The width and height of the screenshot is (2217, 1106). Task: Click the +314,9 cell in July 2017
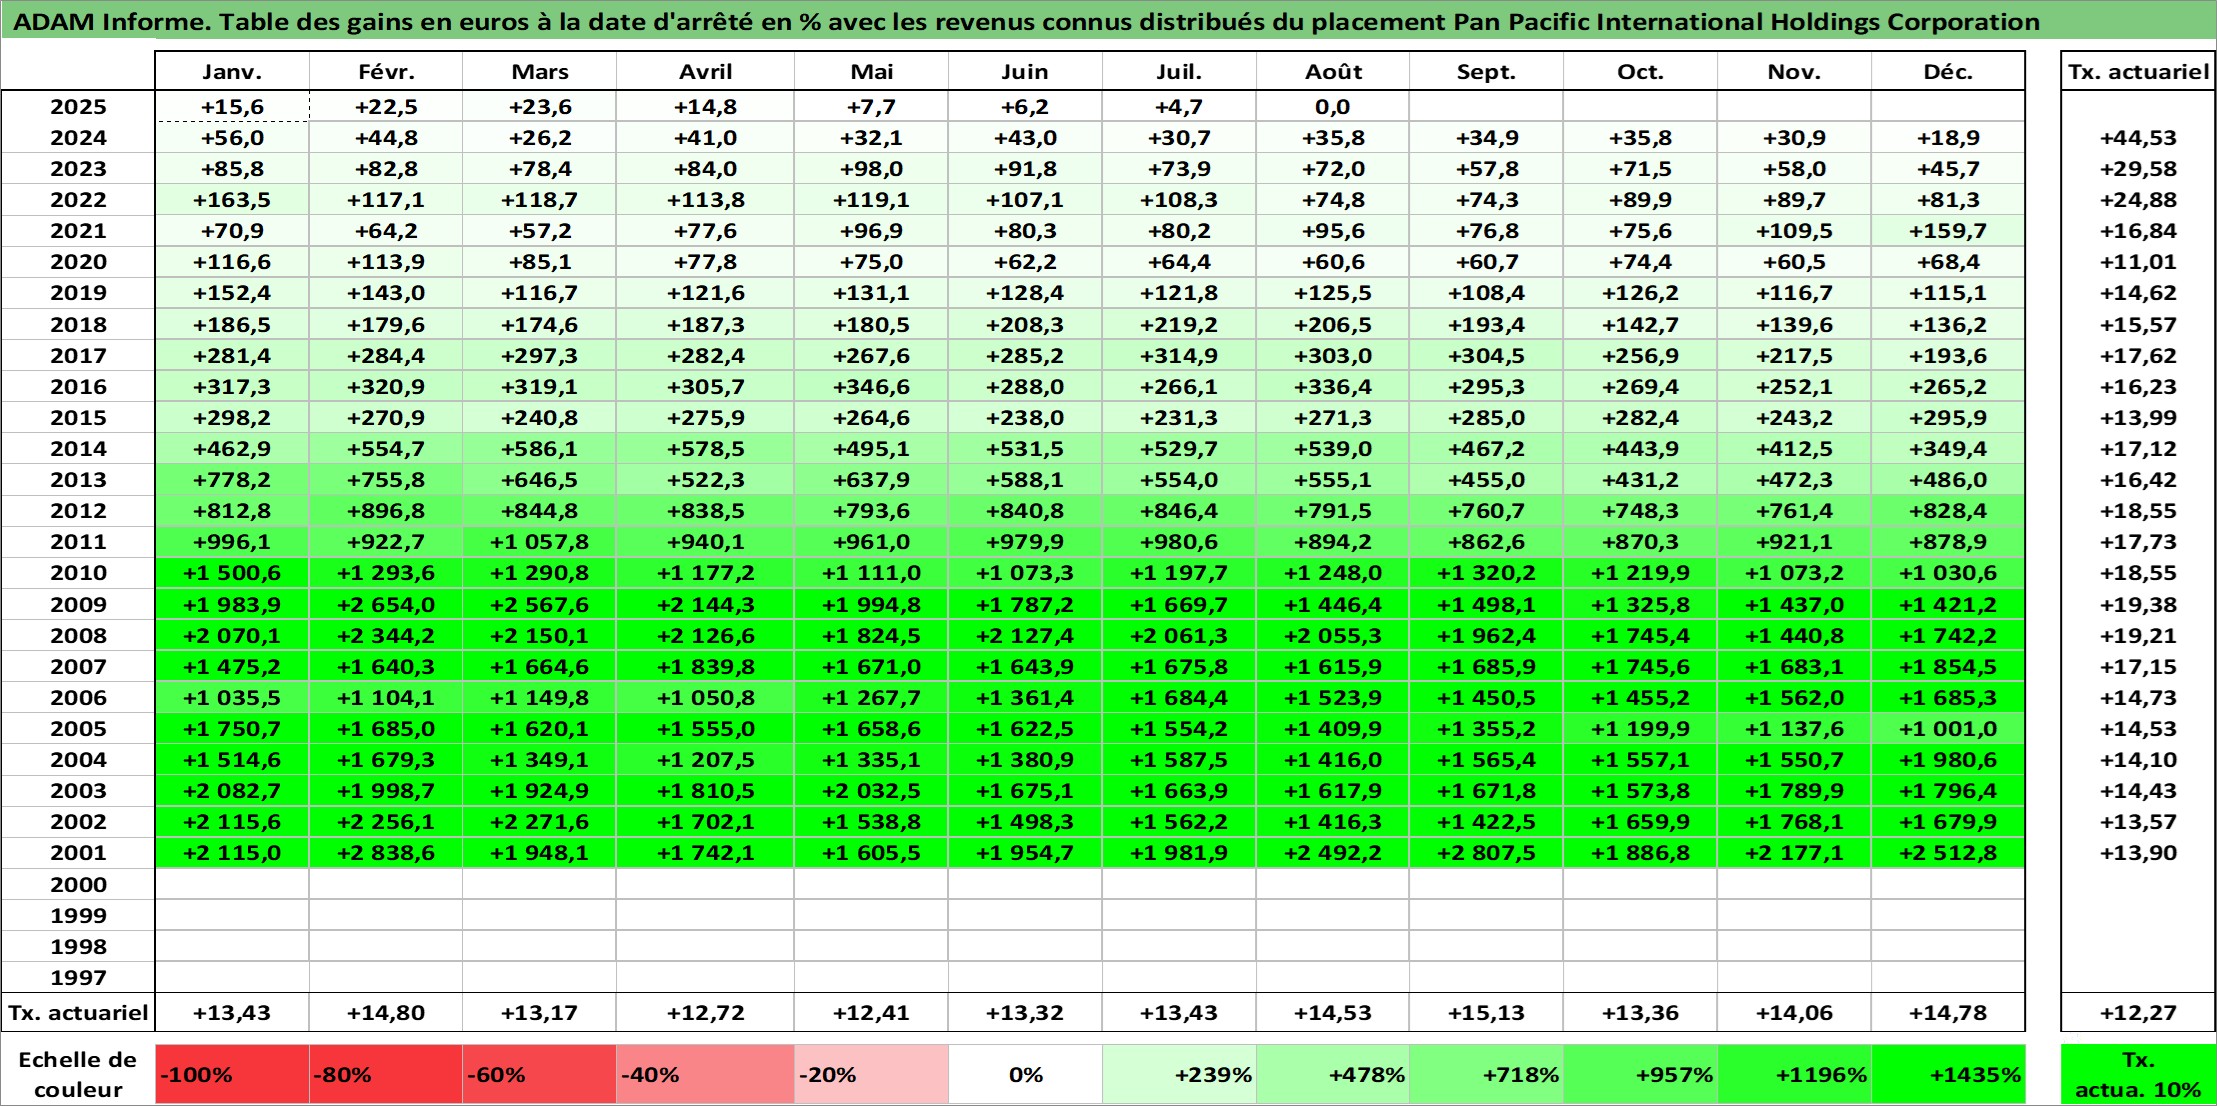pyautogui.click(x=1179, y=356)
